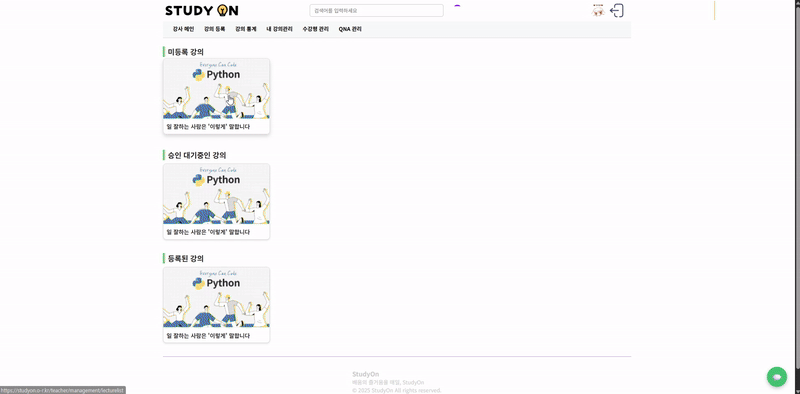Screen dimensions: 800x394
Task: Click the footer copyright text
Action: click(x=396, y=390)
